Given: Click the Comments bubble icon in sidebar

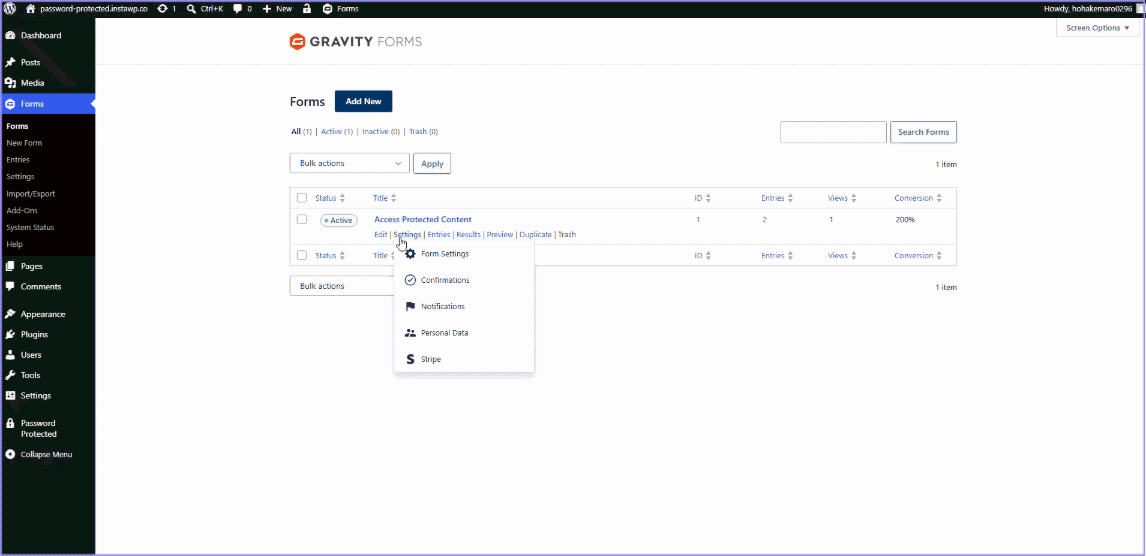Looking at the screenshot, I should click(x=10, y=286).
